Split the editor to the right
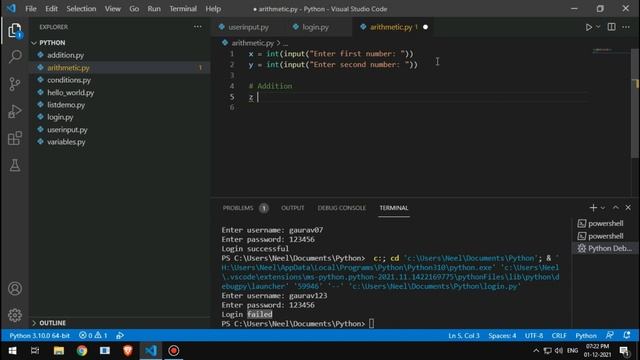Viewport: 640px width, 360px height. click(611, 27)
